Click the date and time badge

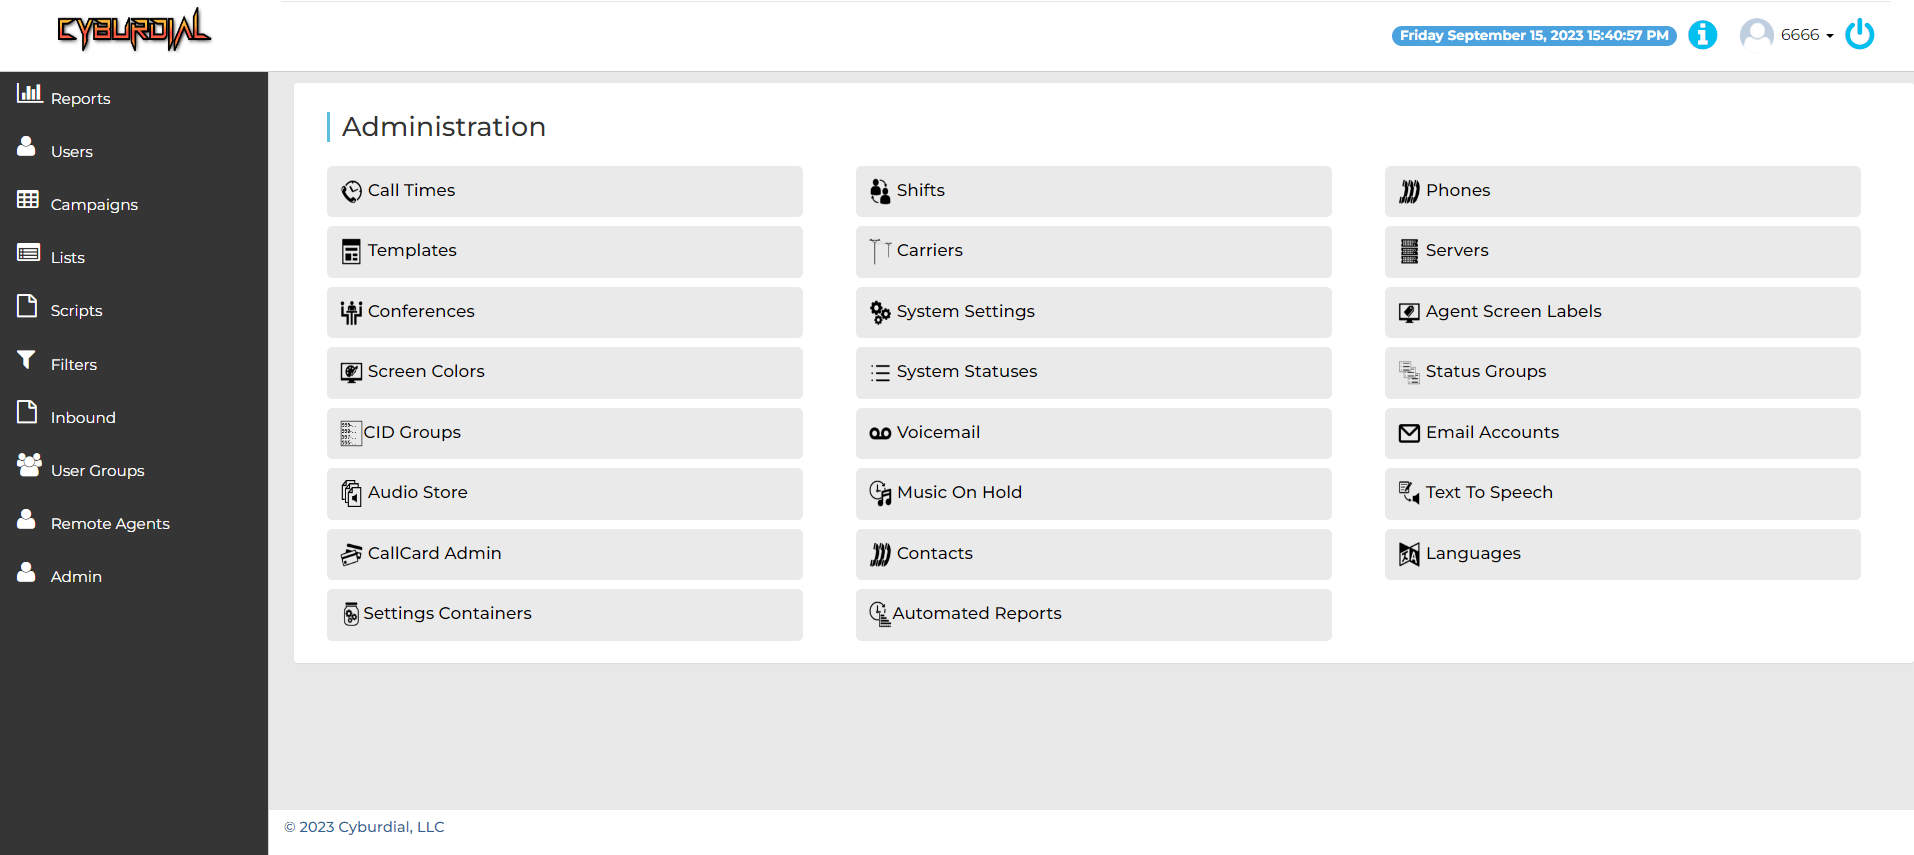[1534, 35]
